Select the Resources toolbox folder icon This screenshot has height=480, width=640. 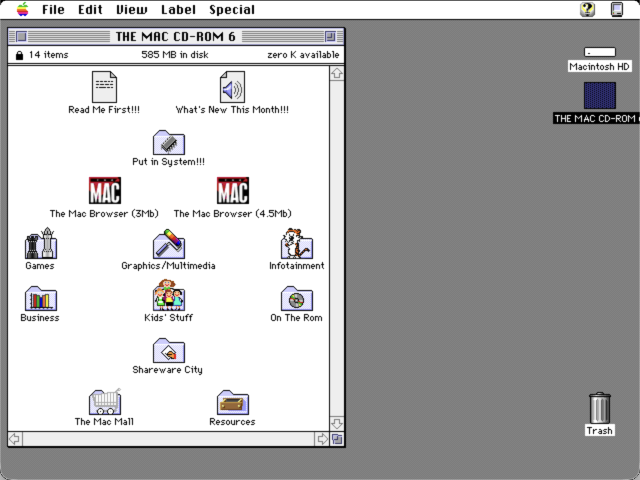pos(233,402)
